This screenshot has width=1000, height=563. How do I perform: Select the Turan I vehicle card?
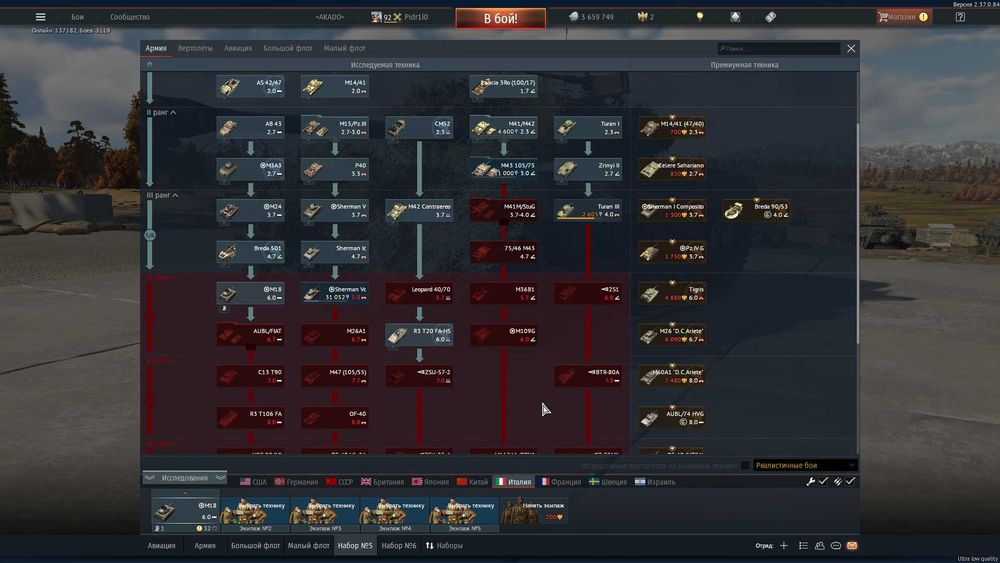click(588, 128)
